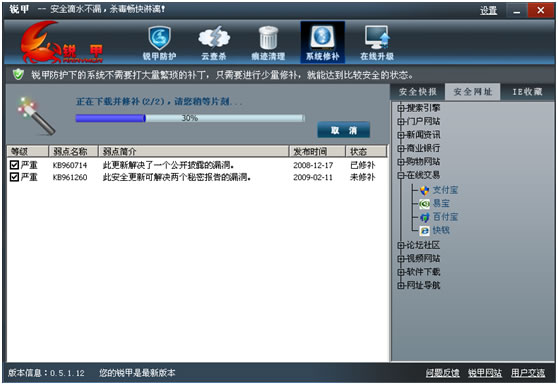Close the 锐甲 window
558x385 pixels.
541,11
